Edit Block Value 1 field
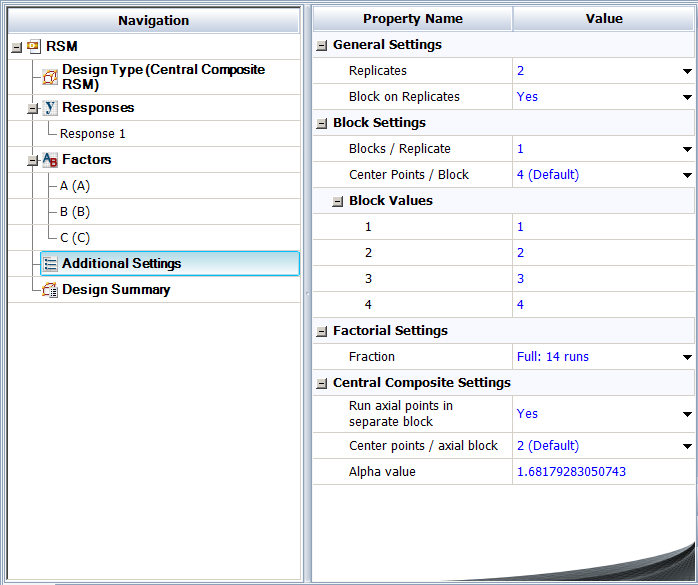 click(603, 227)
